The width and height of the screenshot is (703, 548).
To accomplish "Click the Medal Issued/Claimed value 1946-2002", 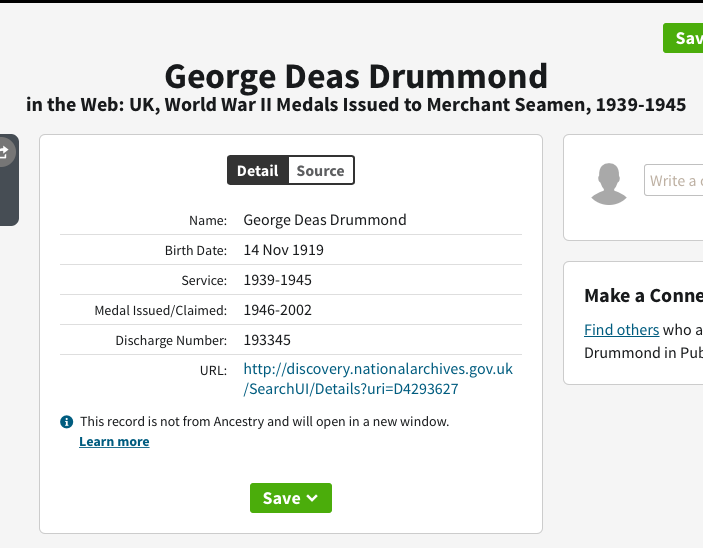I will pos(278,310).
